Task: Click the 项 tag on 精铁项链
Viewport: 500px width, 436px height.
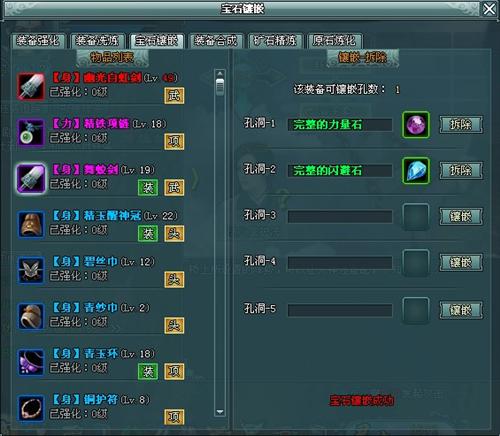Action: point(174,142)
